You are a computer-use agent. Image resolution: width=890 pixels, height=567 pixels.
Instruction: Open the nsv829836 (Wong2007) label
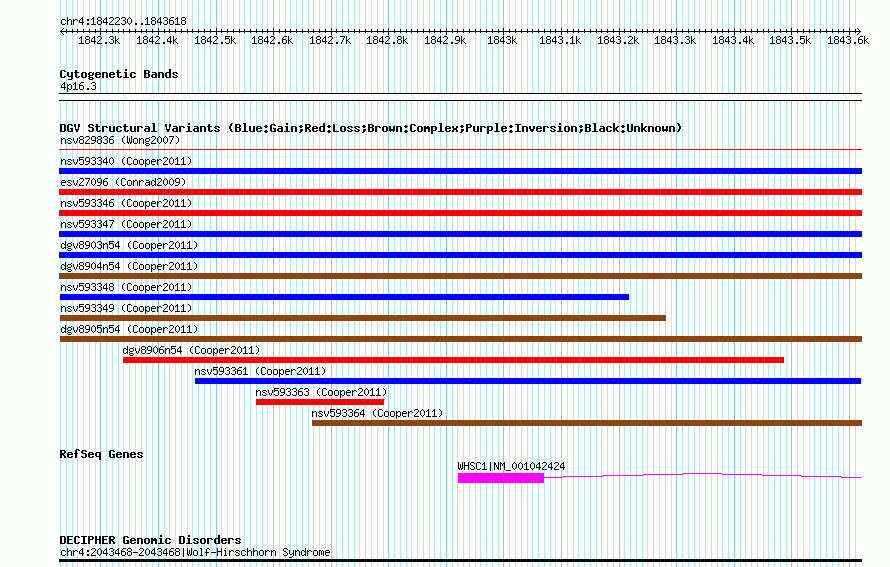120,140
